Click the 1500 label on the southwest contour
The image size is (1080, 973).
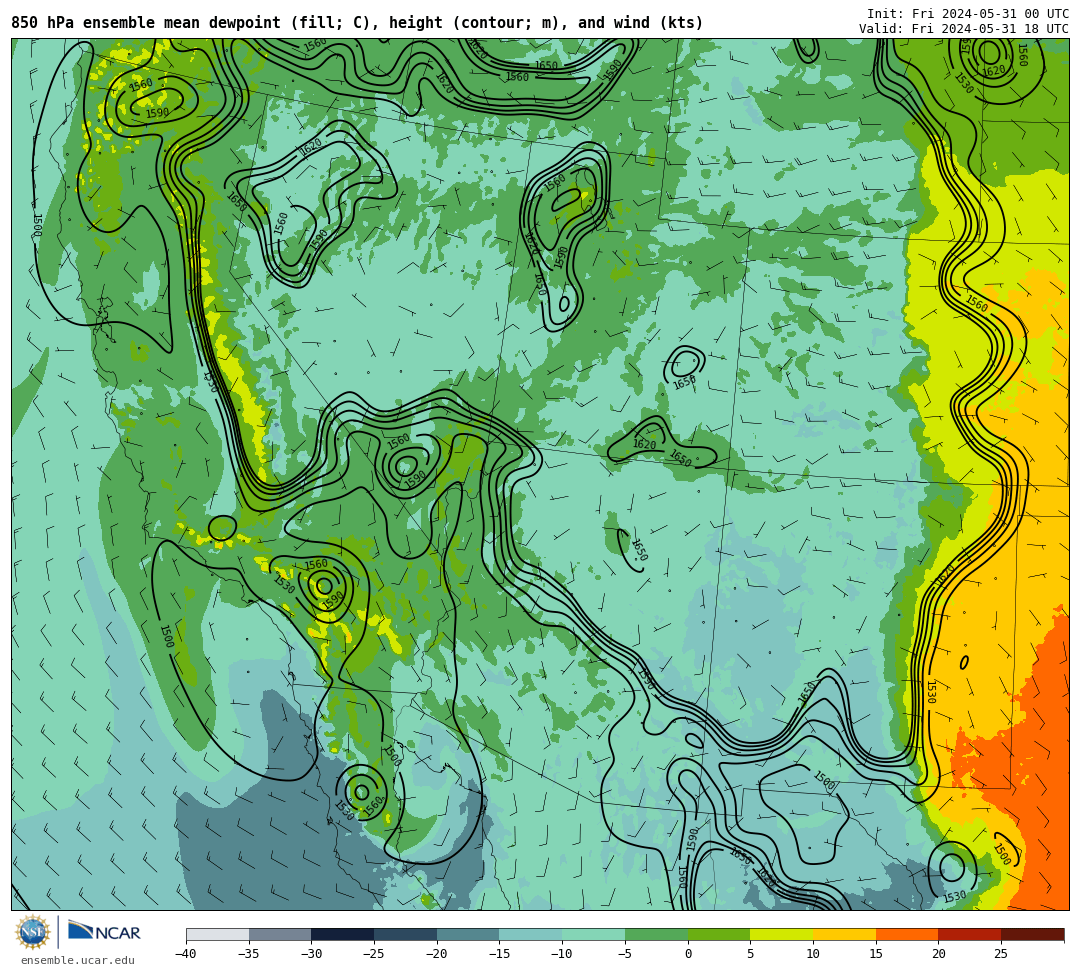(x=167, y=636)
